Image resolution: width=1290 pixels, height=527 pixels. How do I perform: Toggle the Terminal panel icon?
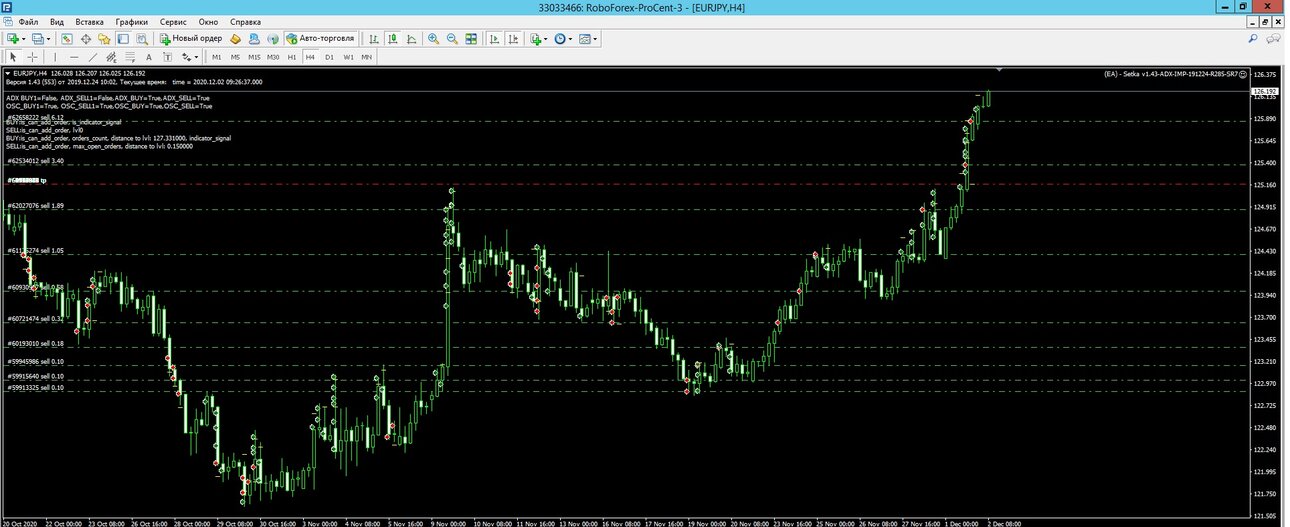pyautogui.click(x=123, y=39)
